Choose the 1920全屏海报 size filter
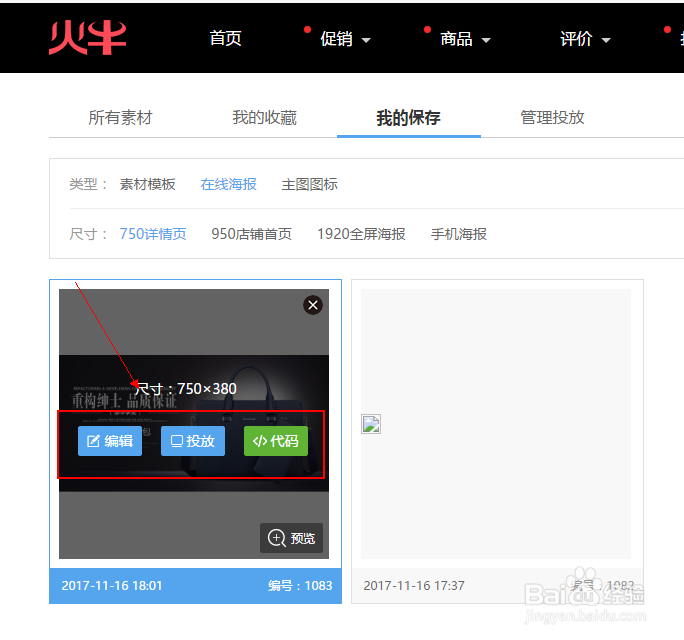The width and height of the screenshot is (684, 640). 361,234
